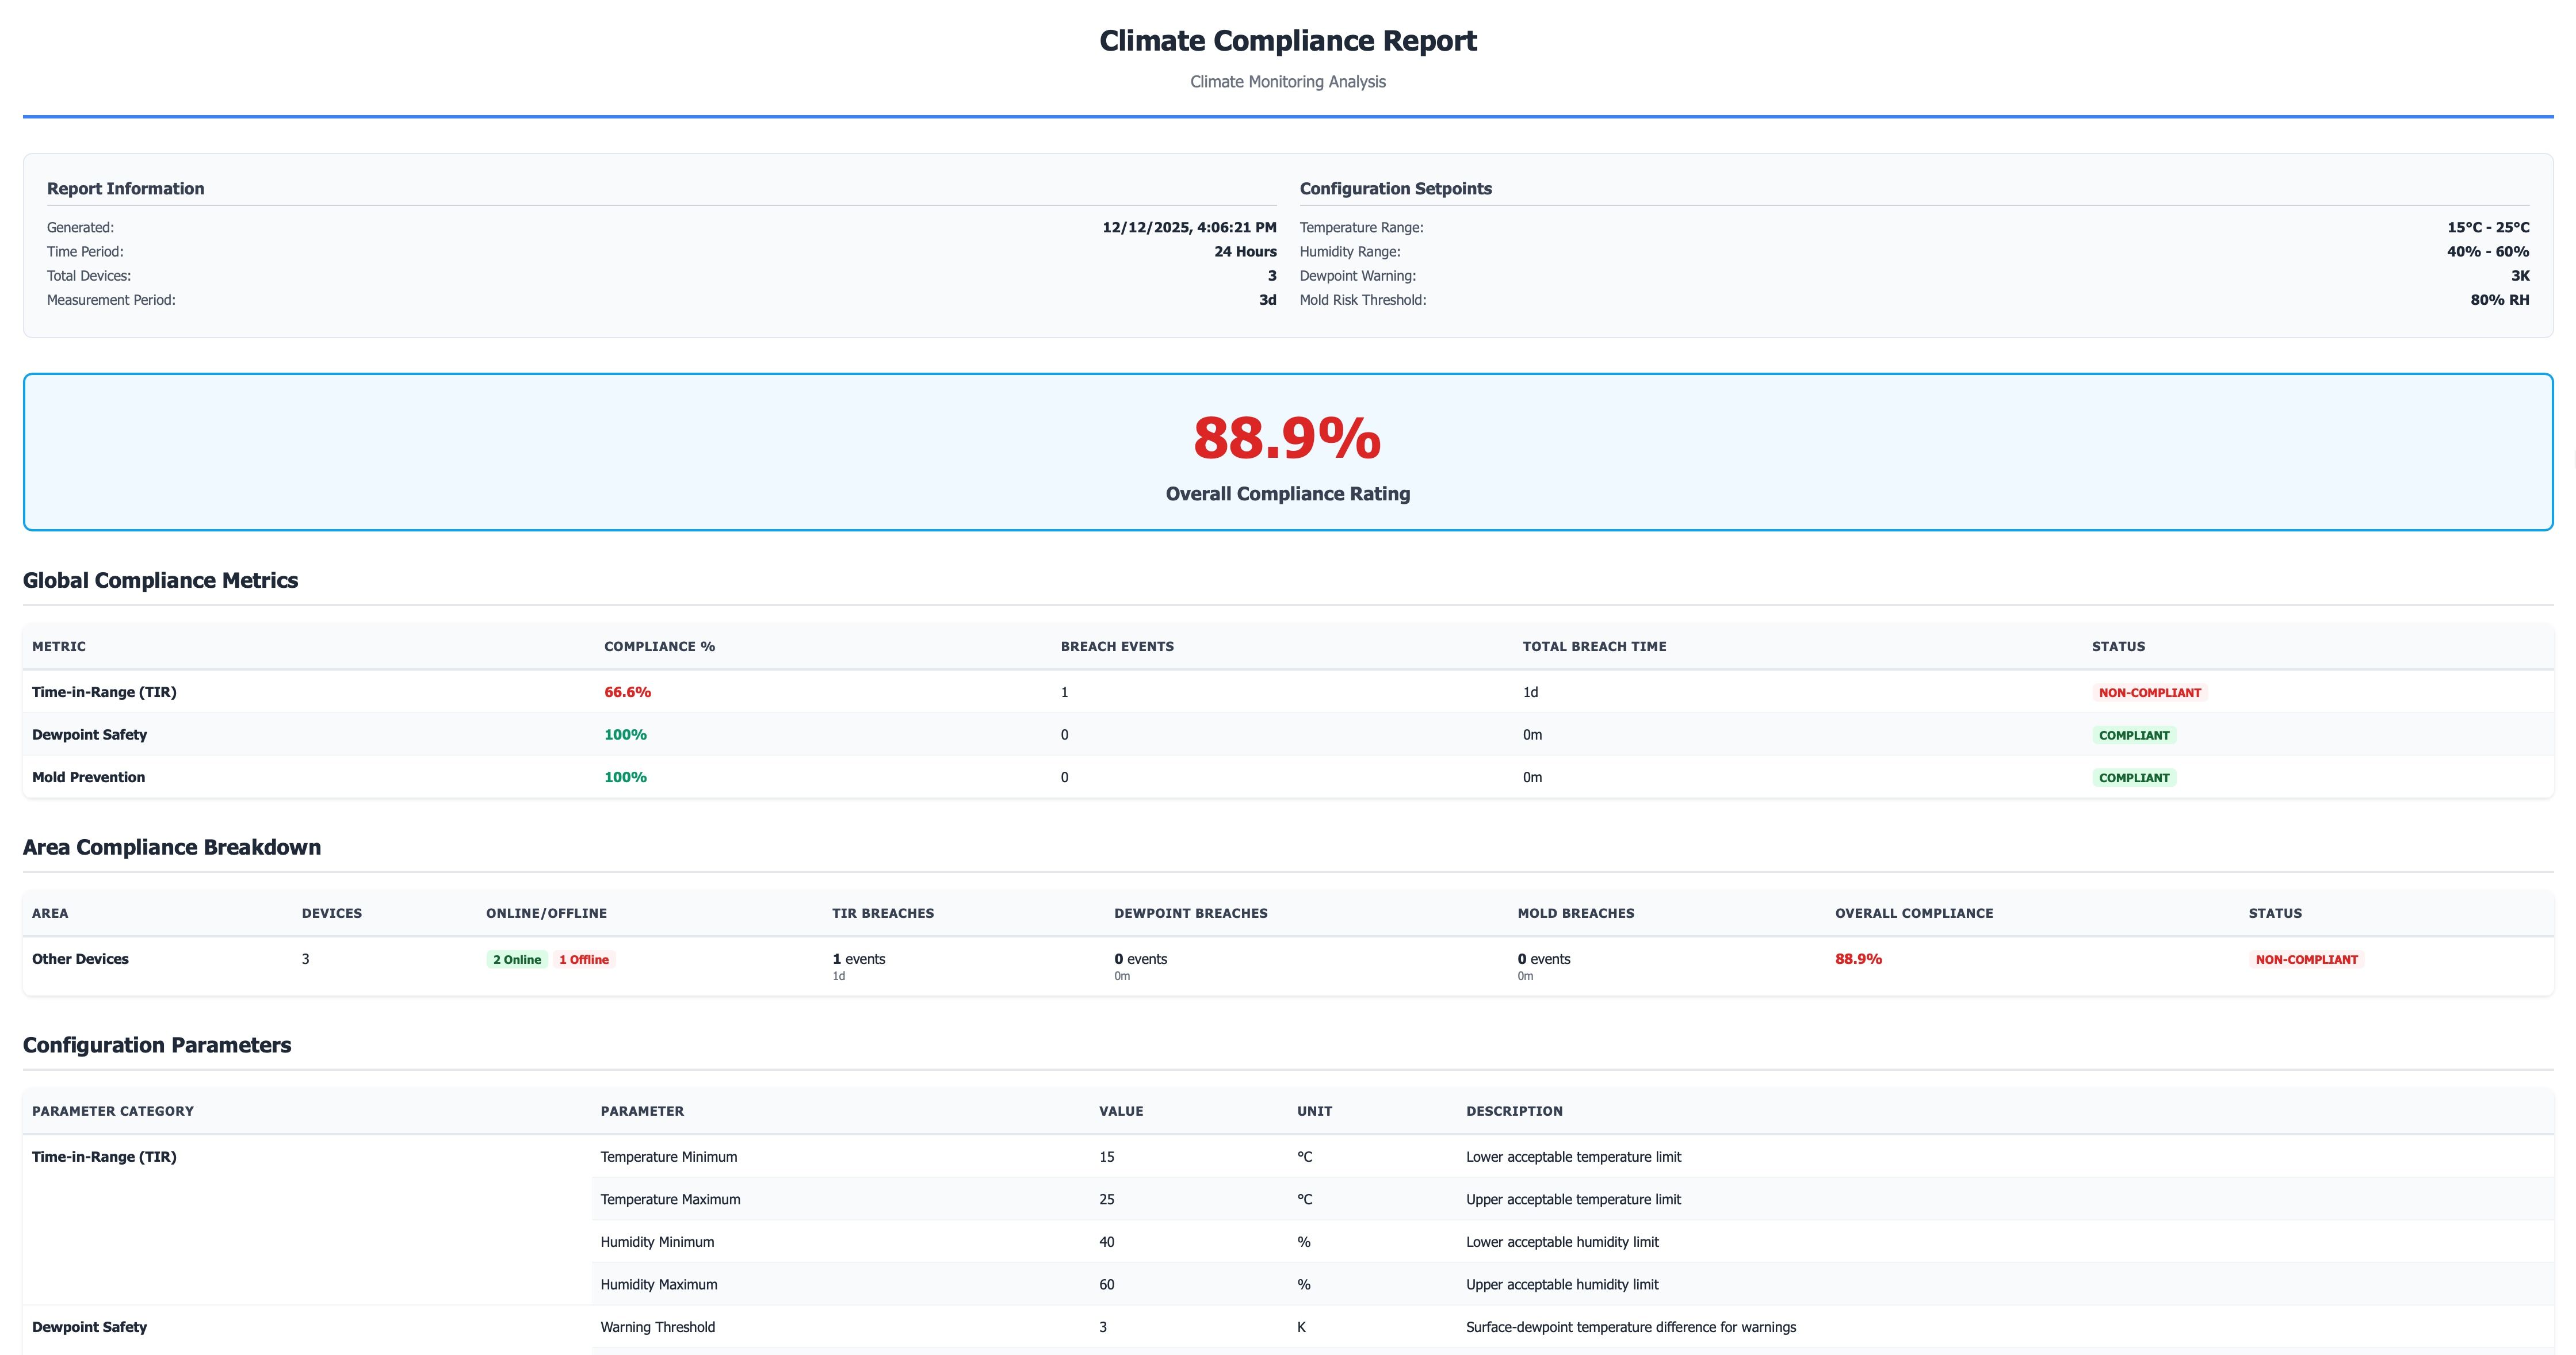Image resolution: width=2576 pixels, height=1355 pixels.
Task: Click the Configuration Setpoints heading
Action: pyautogui.click(x=1395, y=189)
